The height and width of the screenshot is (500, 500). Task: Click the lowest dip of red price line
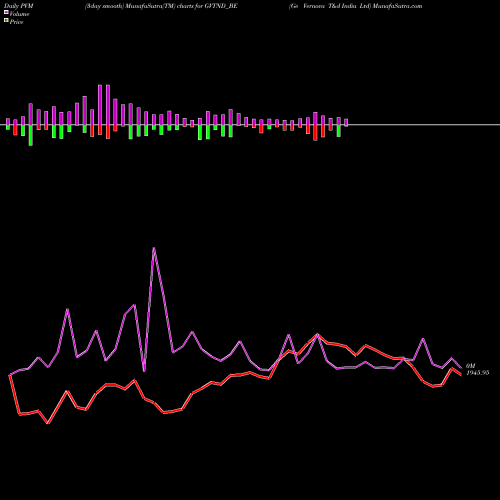tap(48, 423)
